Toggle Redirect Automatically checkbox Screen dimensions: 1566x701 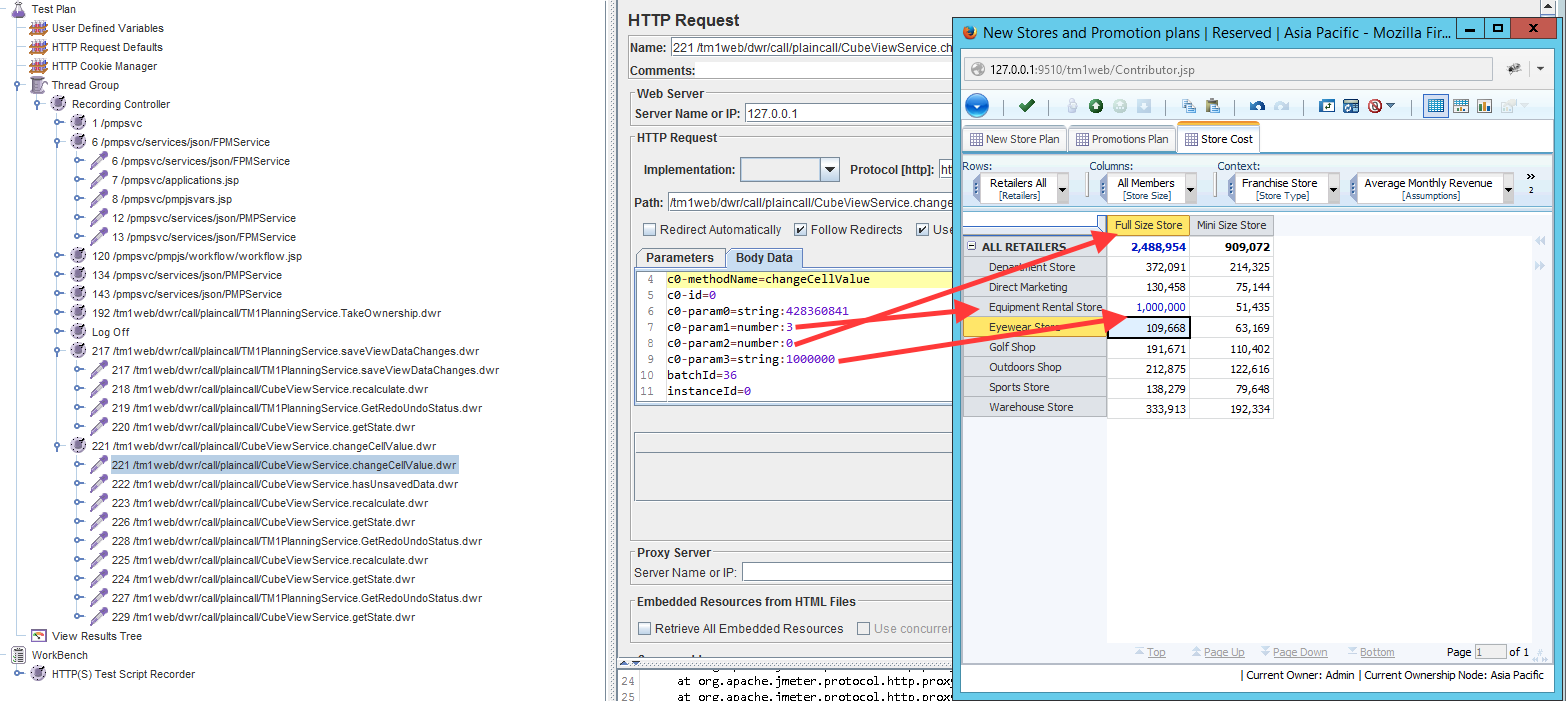point(649,230)
